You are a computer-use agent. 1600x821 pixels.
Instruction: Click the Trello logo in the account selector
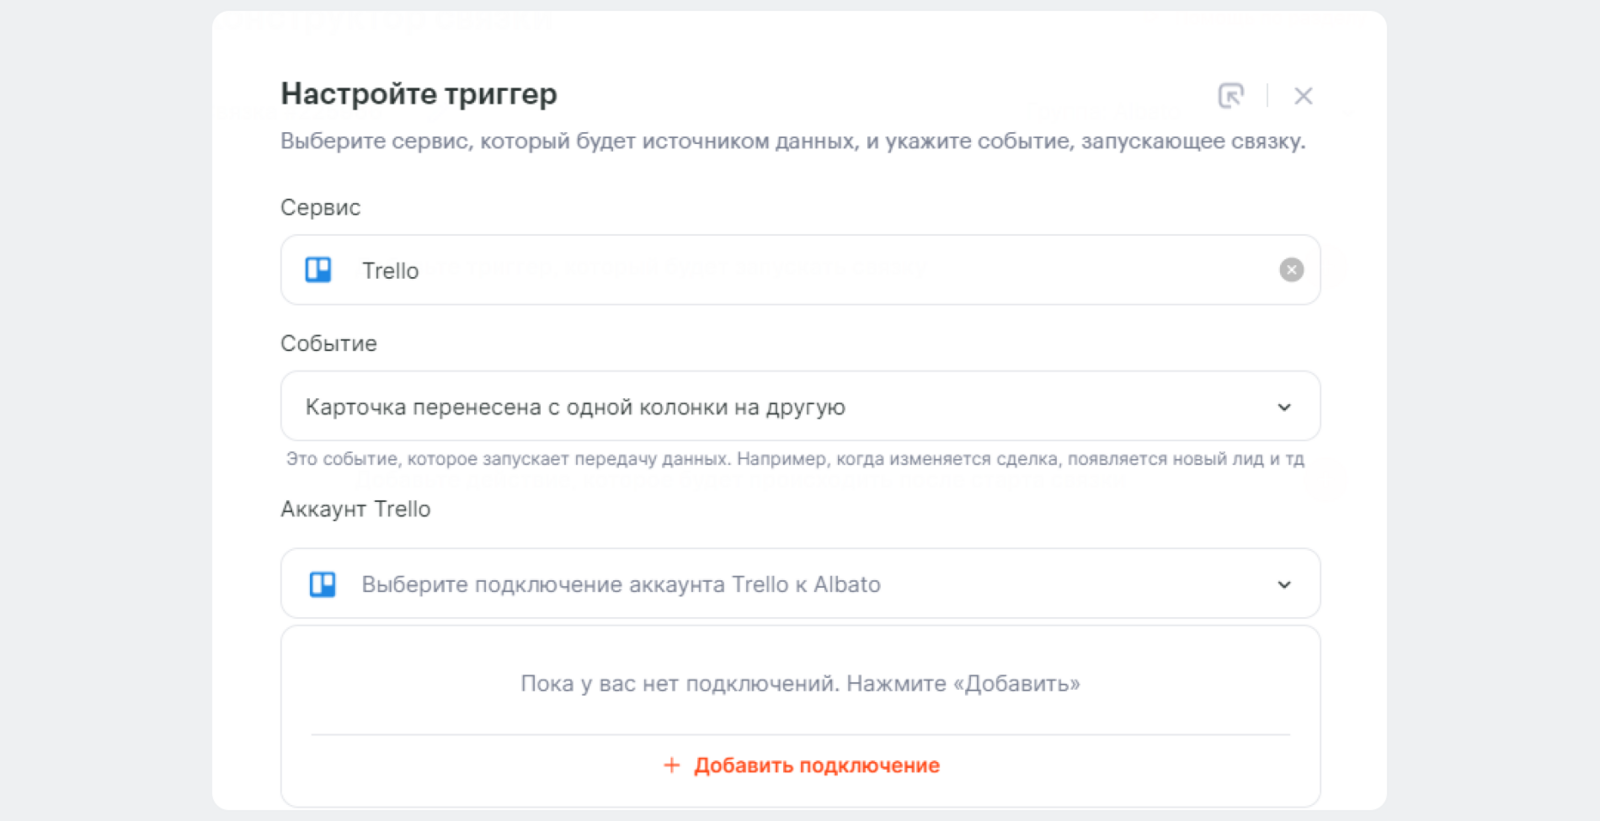pos(322,584)
